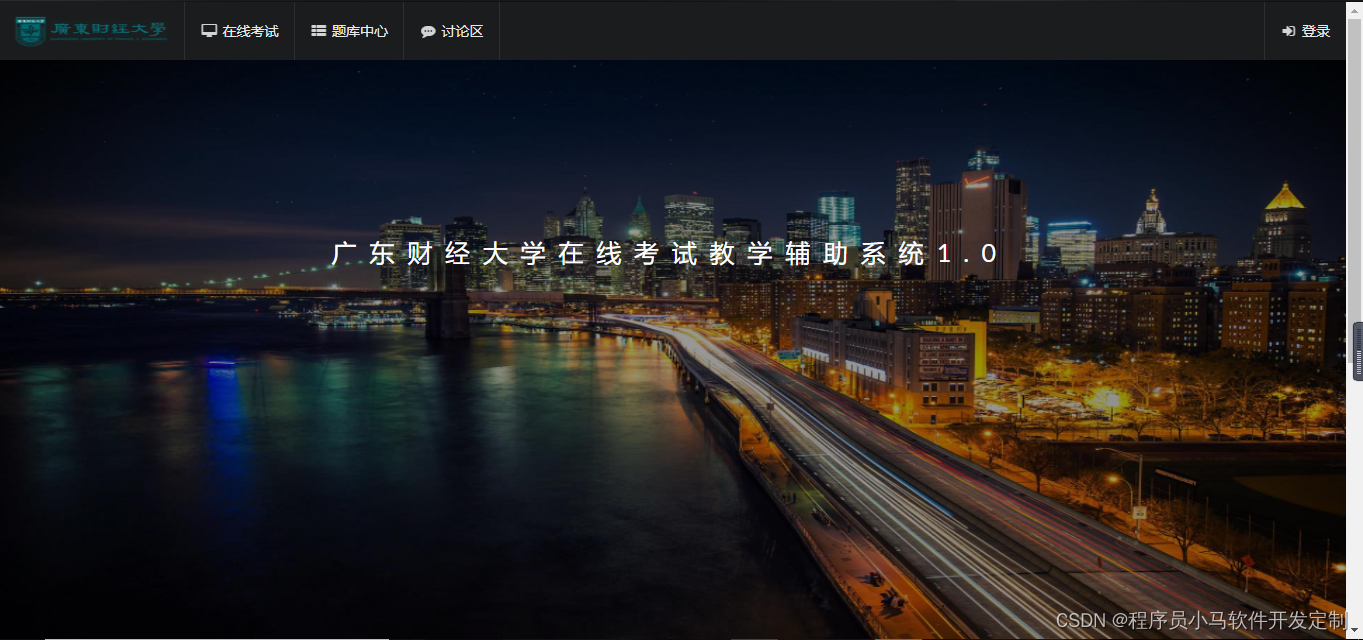
Task: Select the list icon next to 题库中心
Action: tap(318, 30)
